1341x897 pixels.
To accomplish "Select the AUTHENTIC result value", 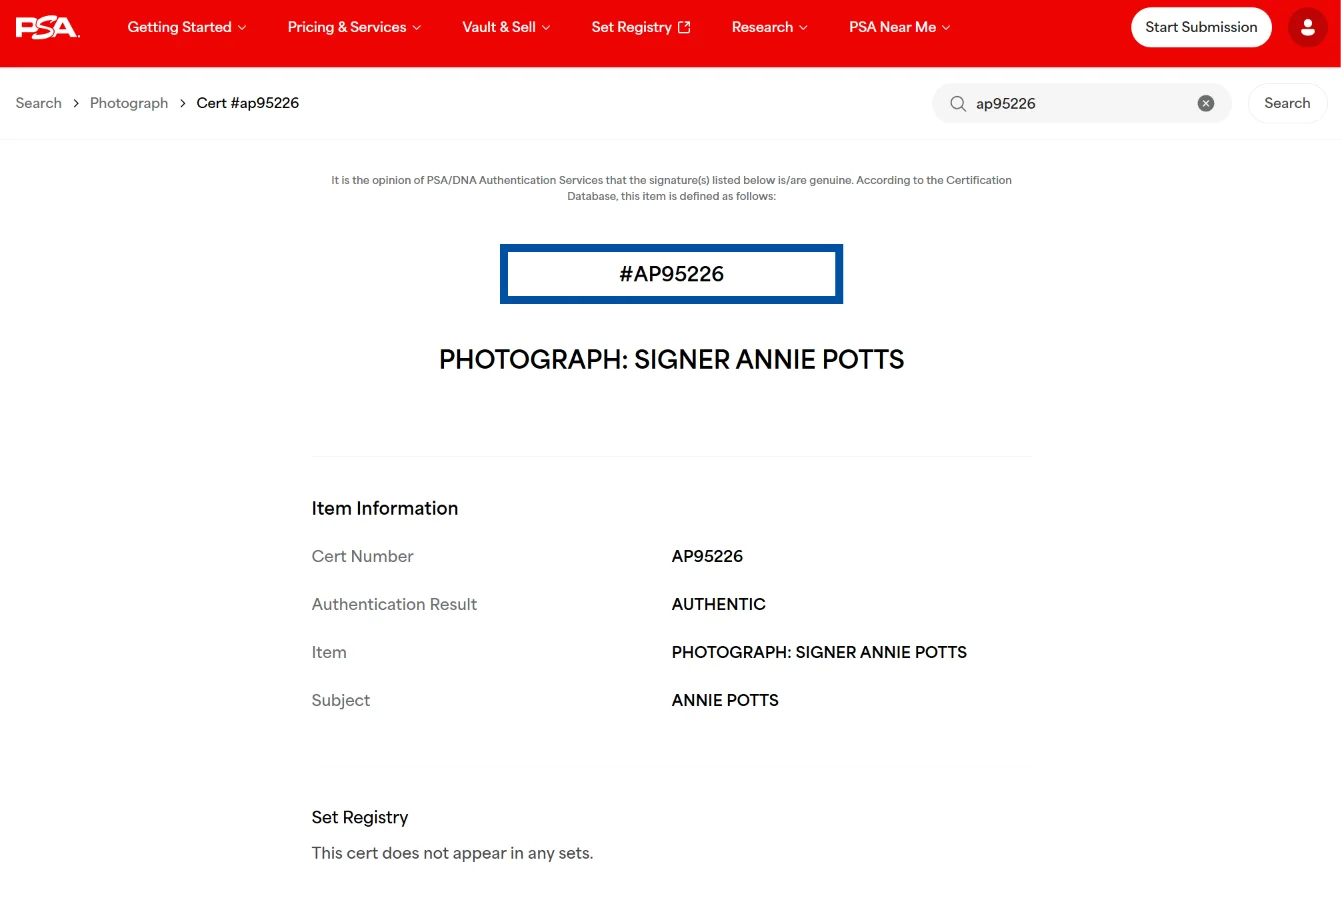I will [719, 604].
